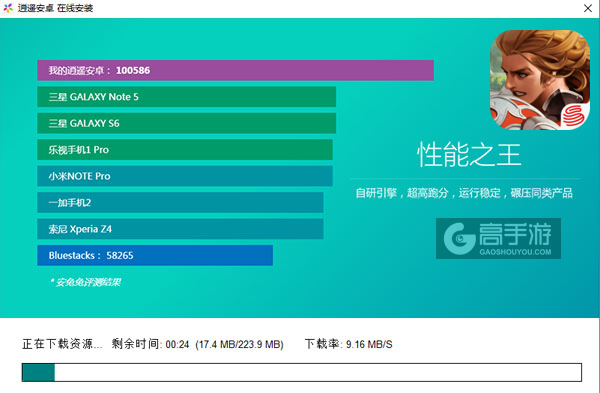Select the GALAXY S6 bar
Viewport: 600px width, 393px height.
point(187,123)
